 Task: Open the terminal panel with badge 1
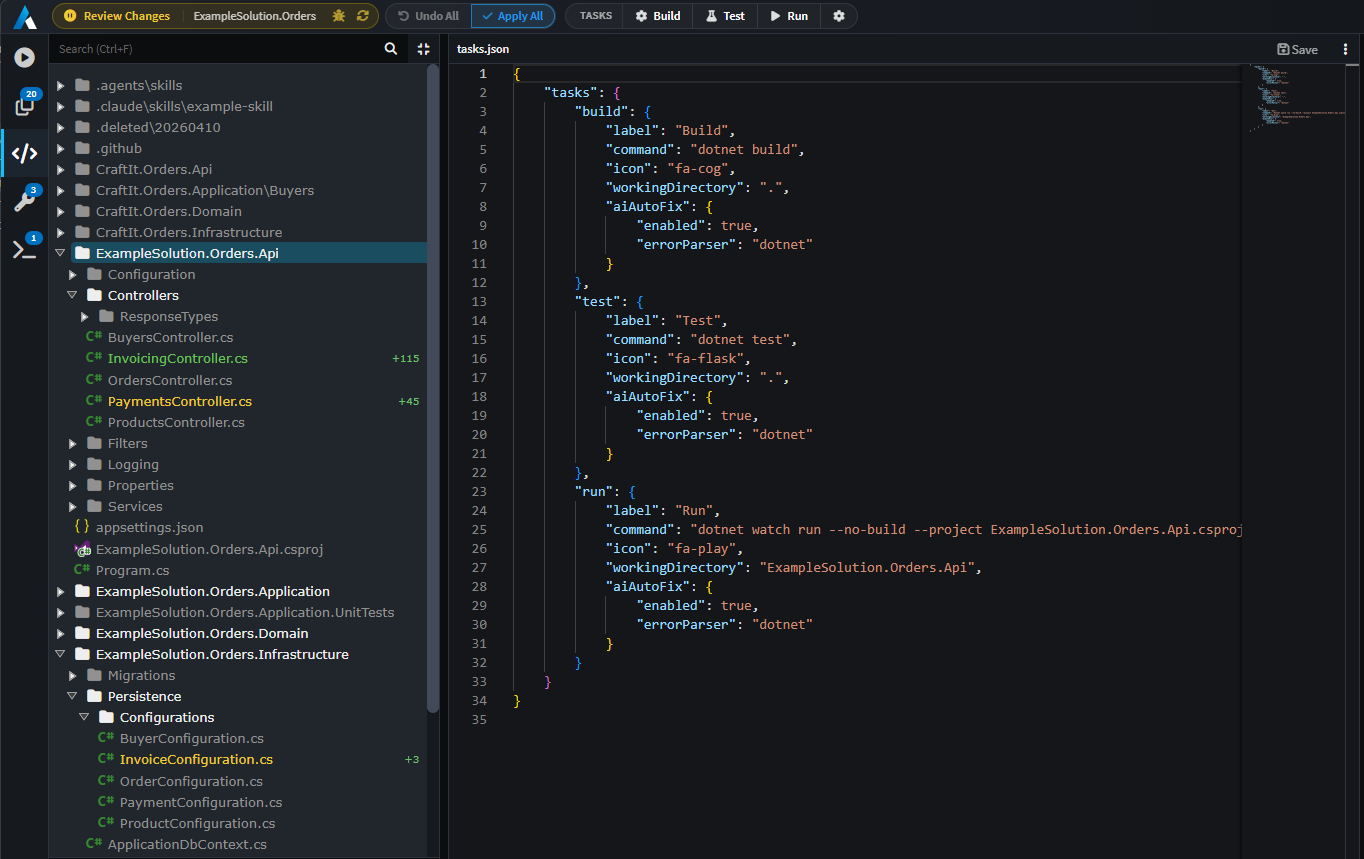24,249
